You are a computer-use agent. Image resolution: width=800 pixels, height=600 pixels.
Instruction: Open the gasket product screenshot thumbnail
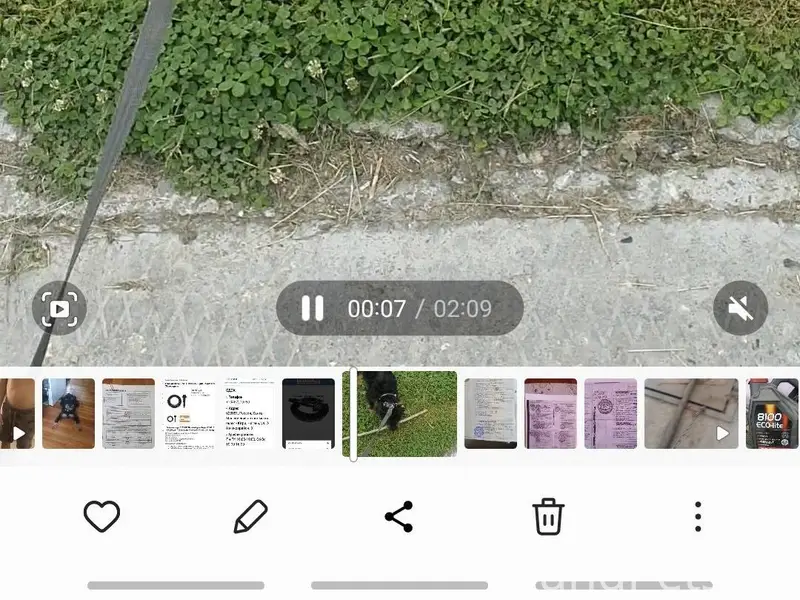pyautogui.click(x=188, y=413)
